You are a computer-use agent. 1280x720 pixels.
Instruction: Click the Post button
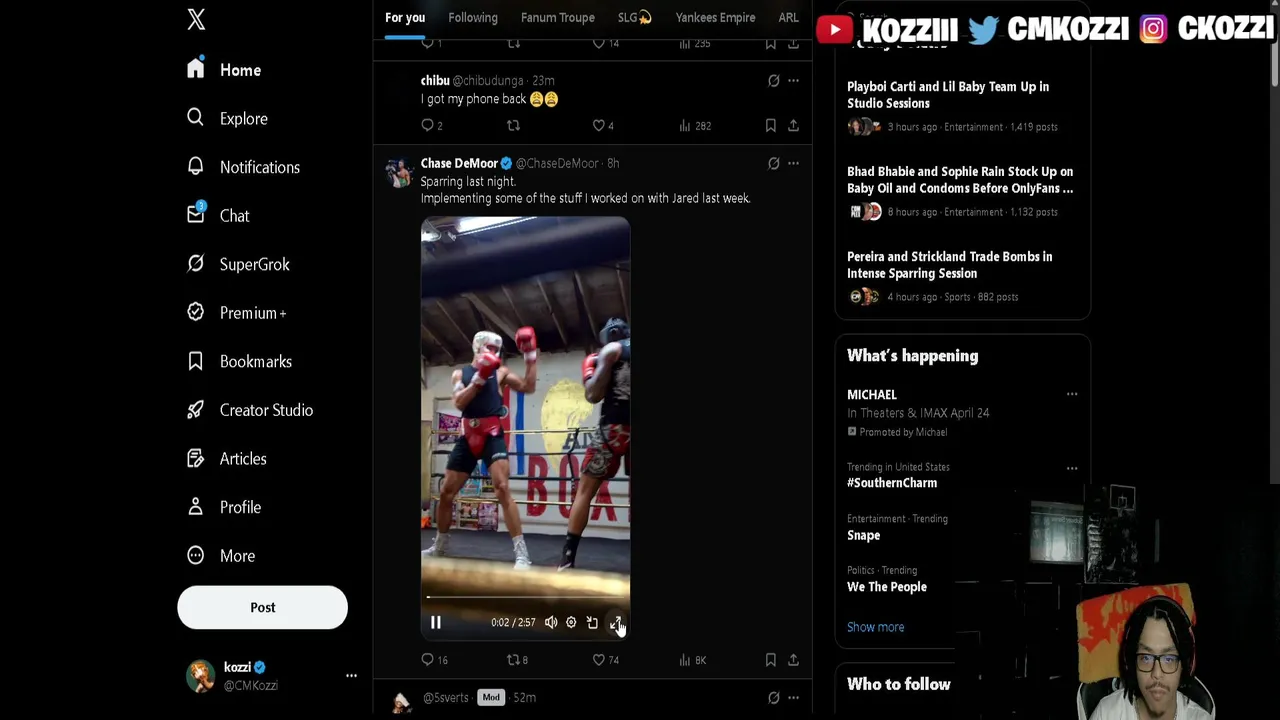pyautogui.click(x=262, y=607)
